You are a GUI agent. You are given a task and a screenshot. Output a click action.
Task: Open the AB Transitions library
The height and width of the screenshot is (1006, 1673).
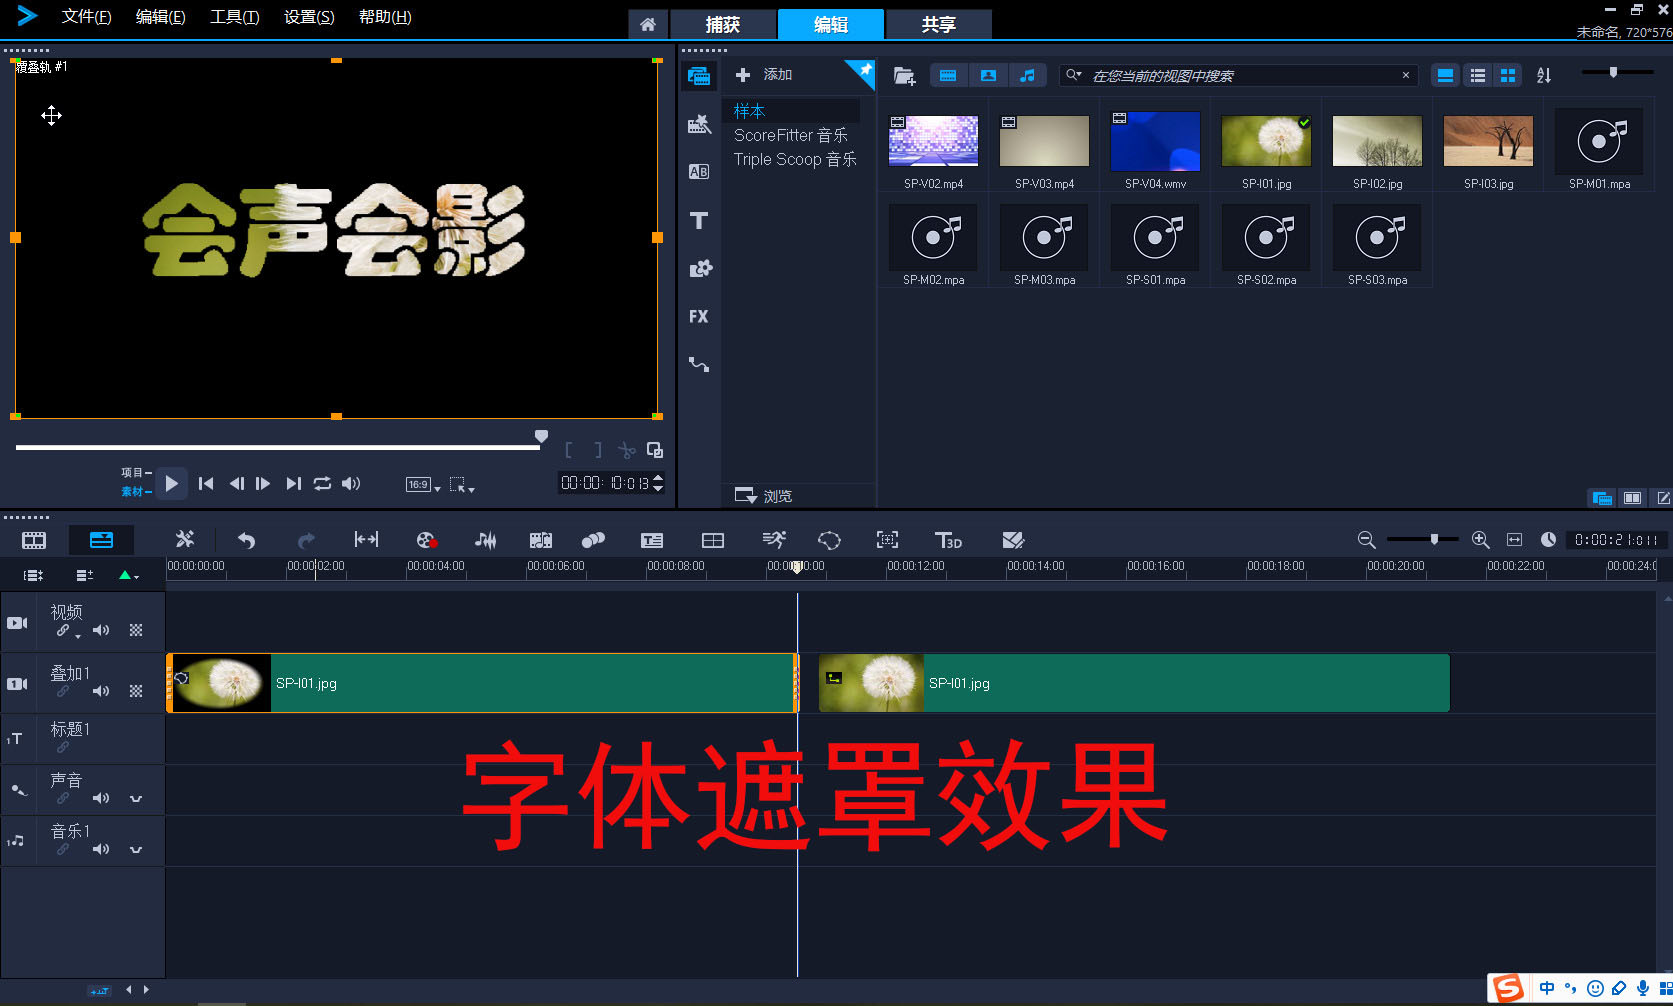(699, 172)
